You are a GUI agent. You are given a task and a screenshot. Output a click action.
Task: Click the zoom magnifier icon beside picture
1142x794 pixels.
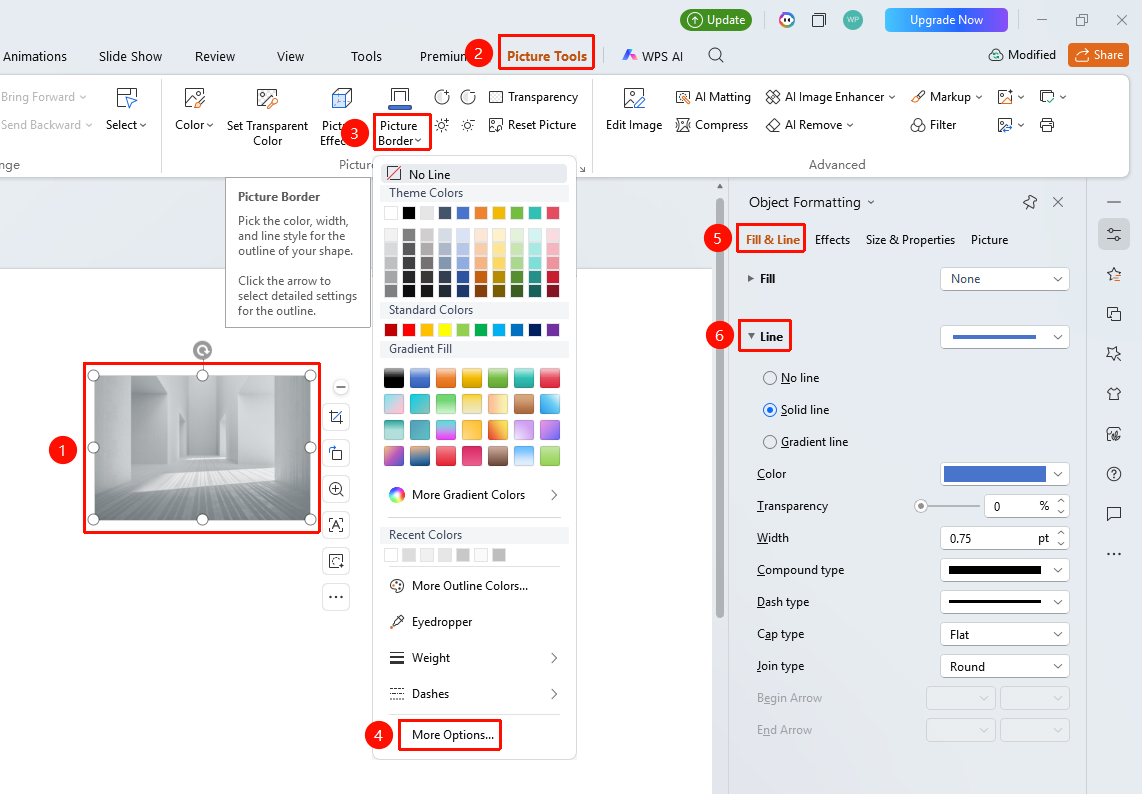336,489
